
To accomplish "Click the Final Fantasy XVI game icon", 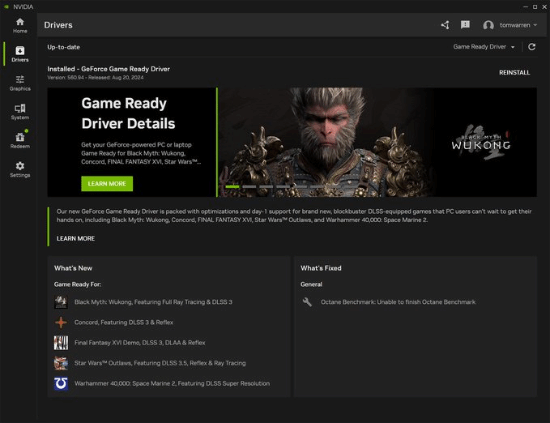I will click(61, 343).
